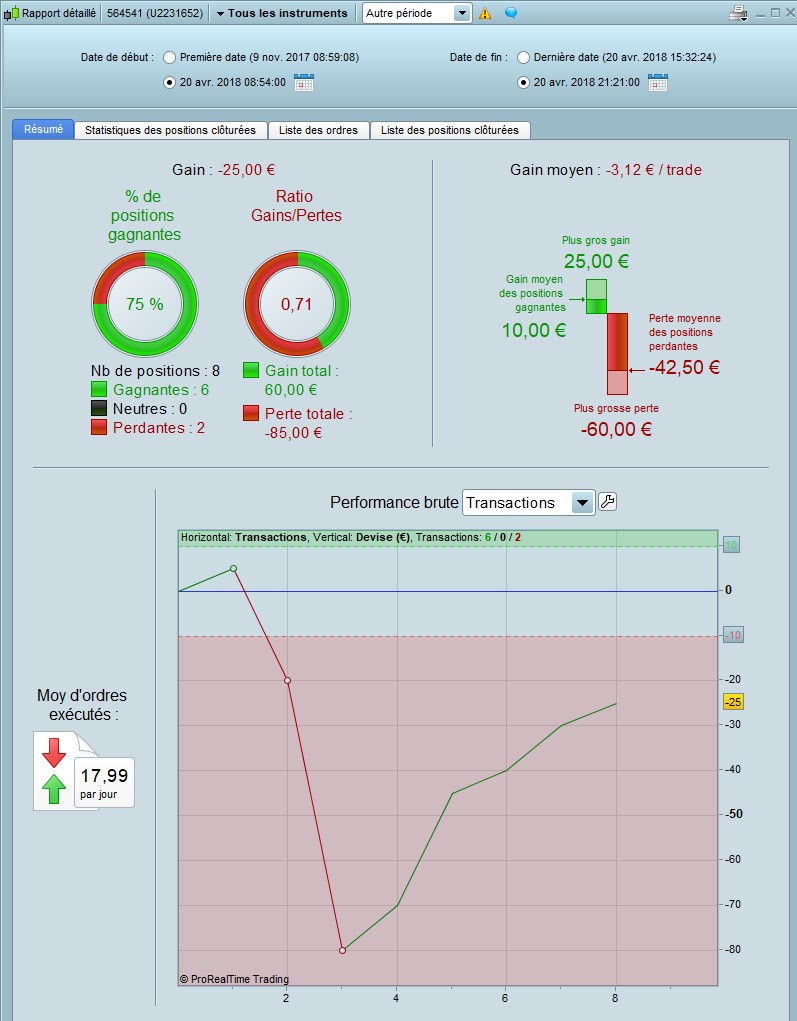797x1021 pixels.
Task: Click green Gain total color swatch
Action: (251, 371)
